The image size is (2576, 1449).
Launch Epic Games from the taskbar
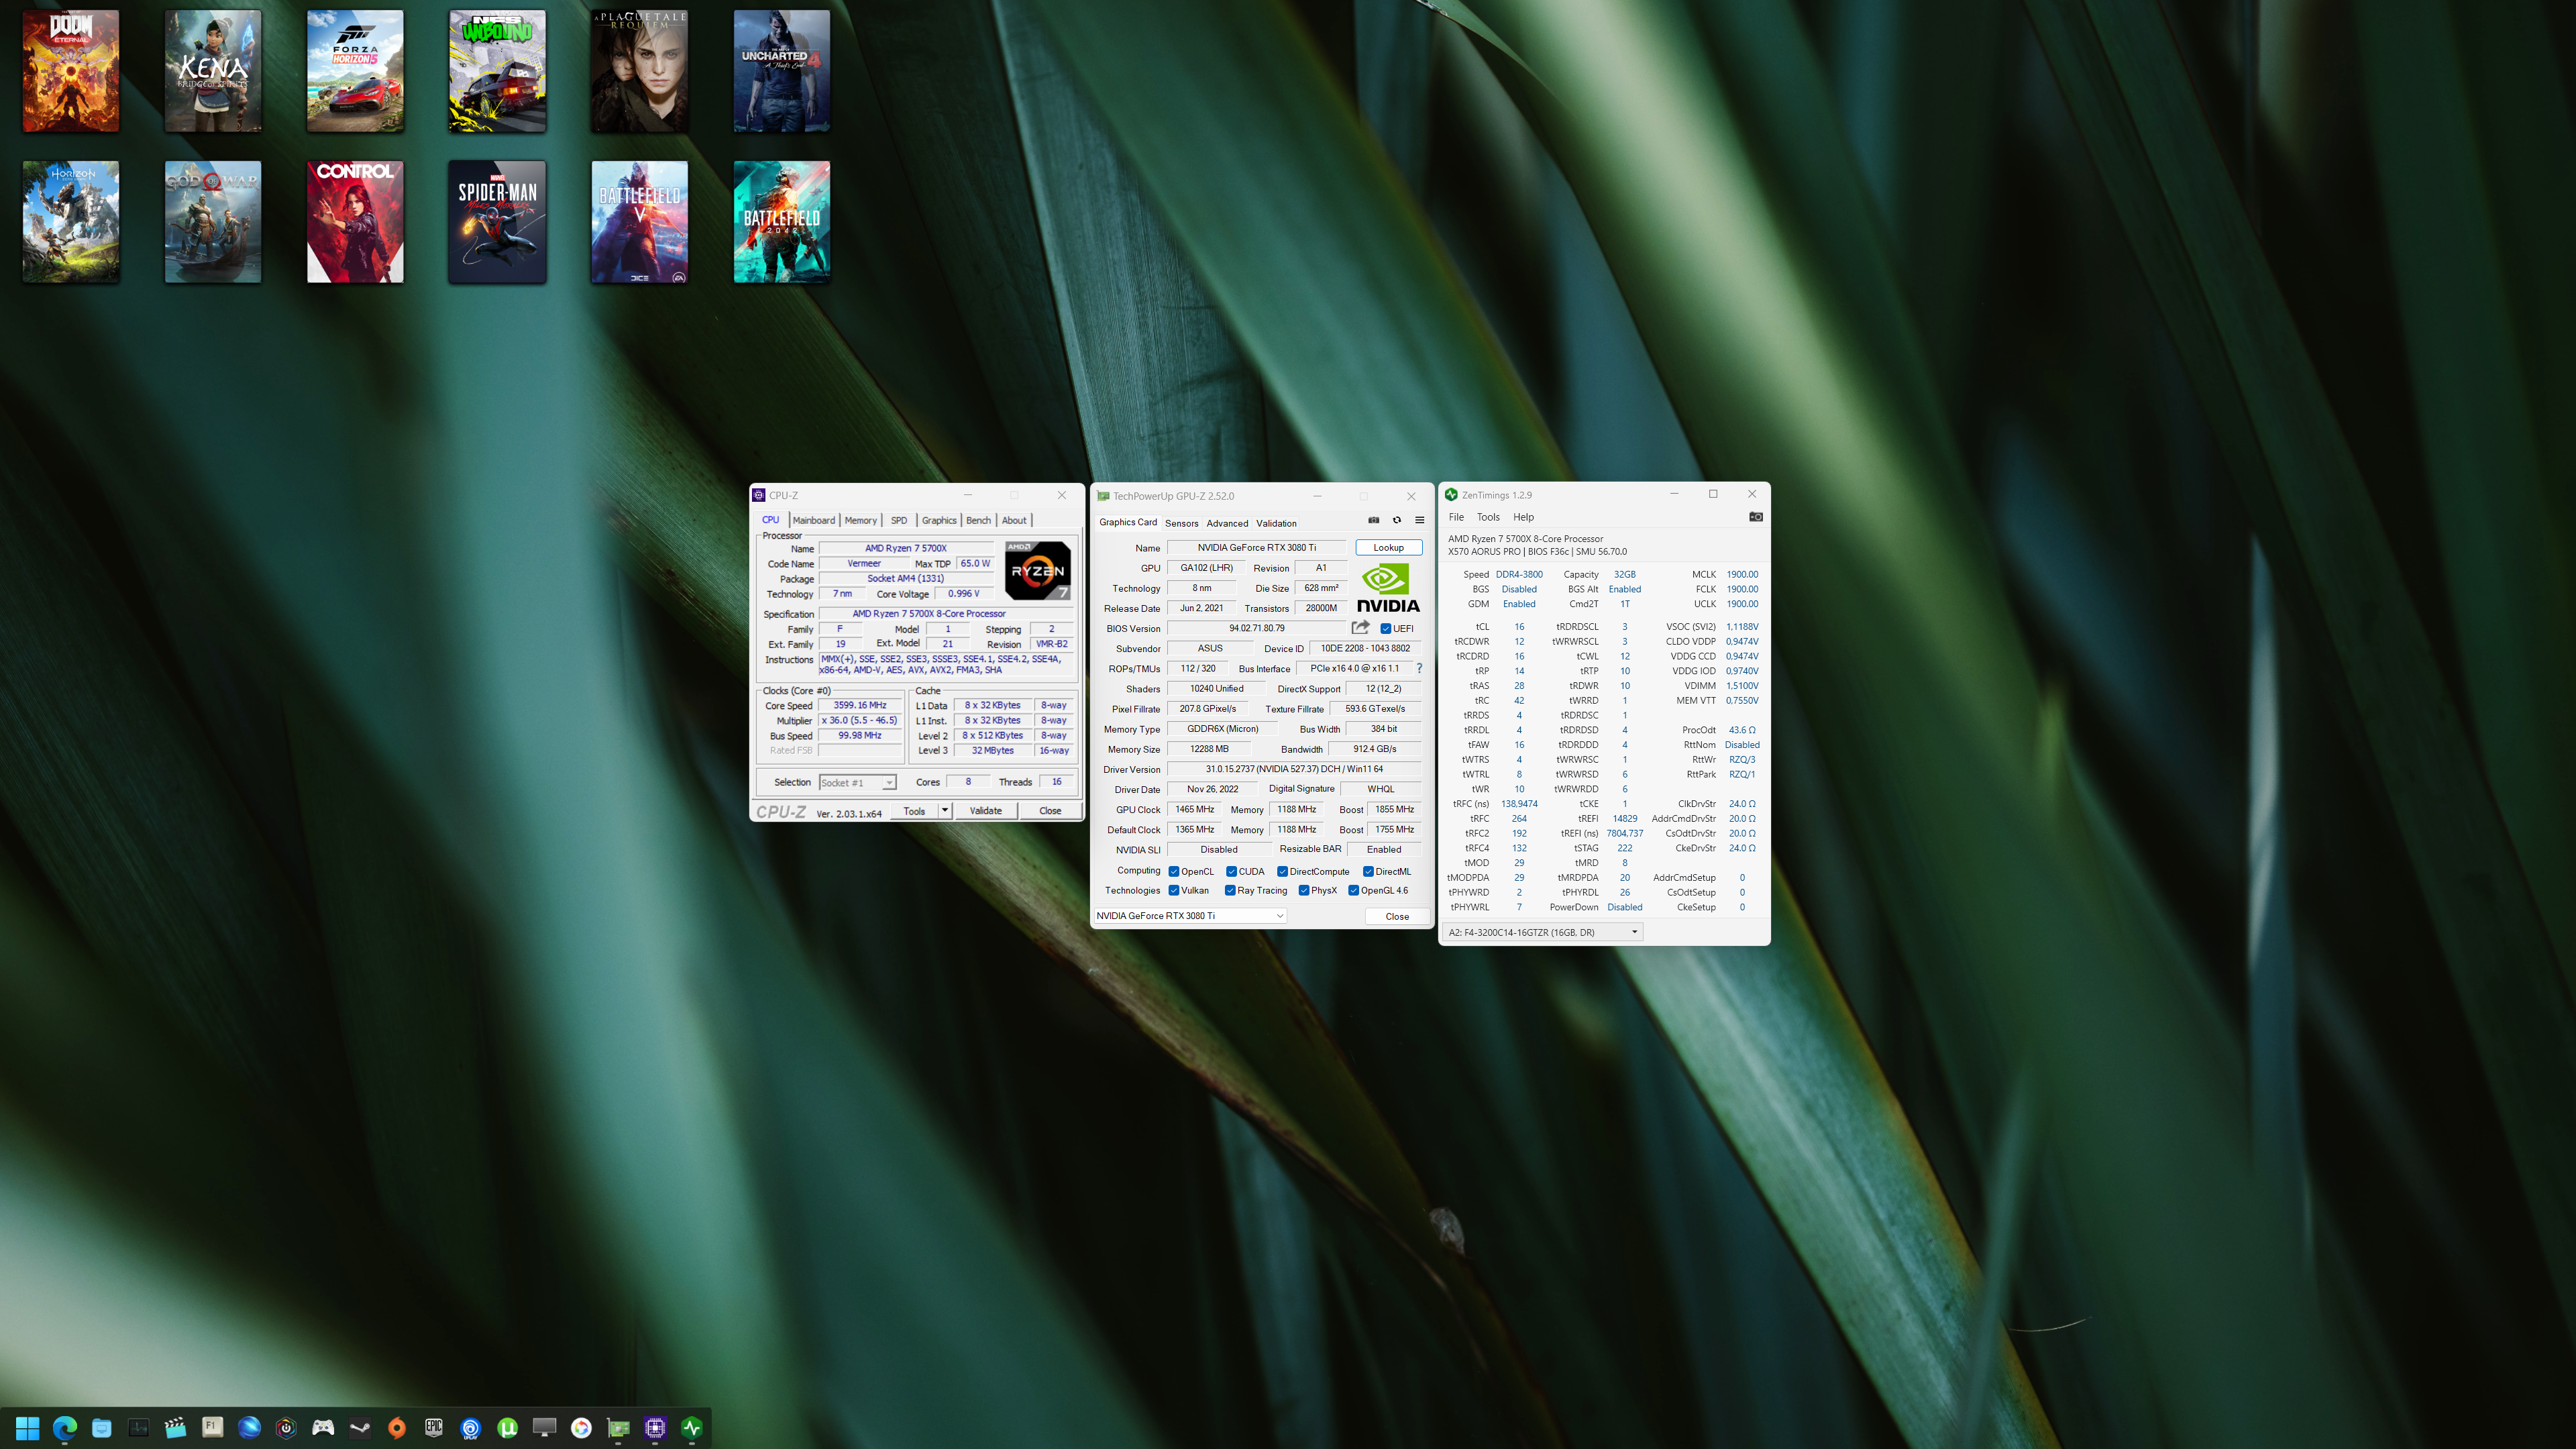pyautogui.click(x=434, y=1428)
